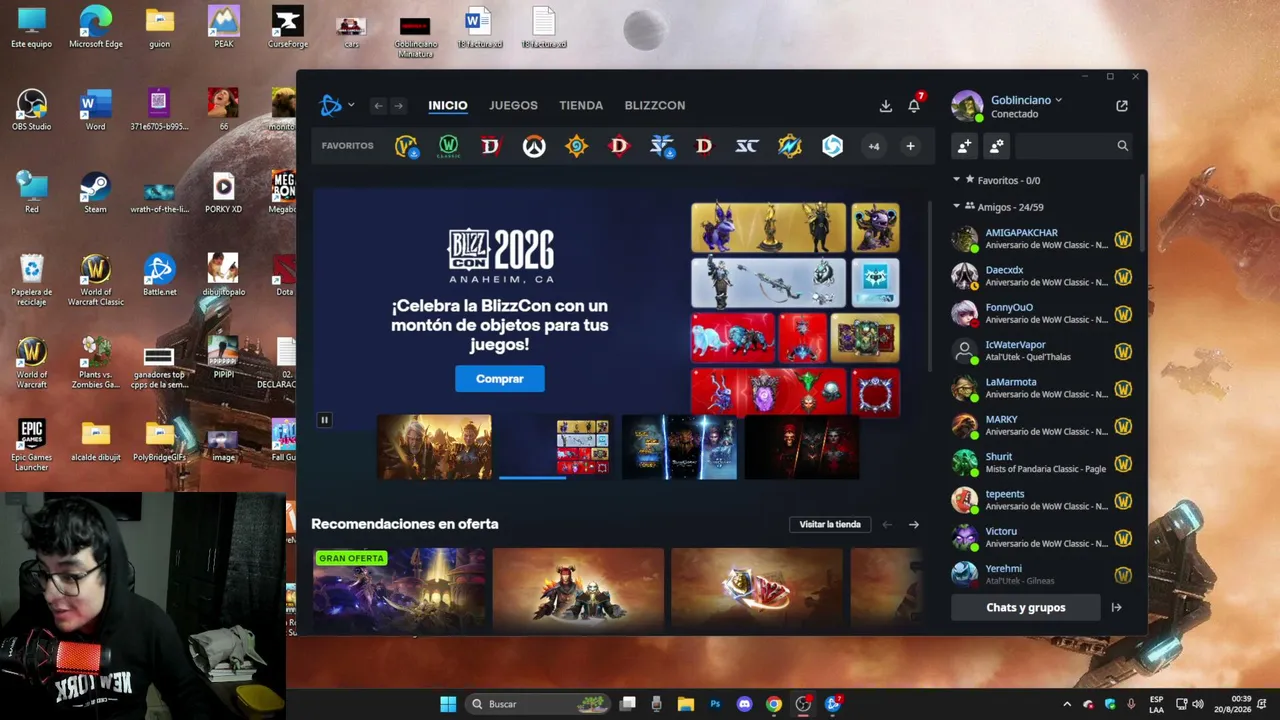Open World of Warcraft from the favorites bar
1280x720 pixels.
coord(406,146)
